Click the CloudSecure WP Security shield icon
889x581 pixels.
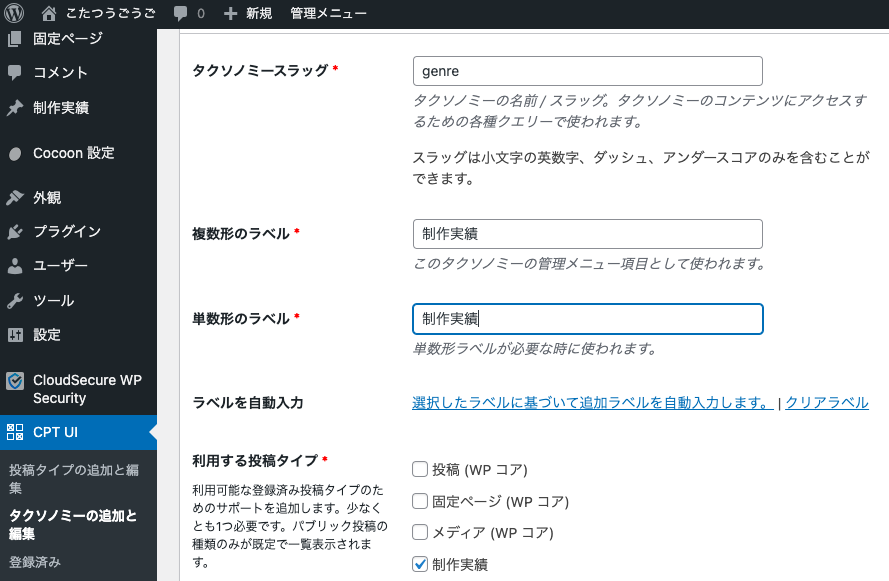tap(15, 381)
